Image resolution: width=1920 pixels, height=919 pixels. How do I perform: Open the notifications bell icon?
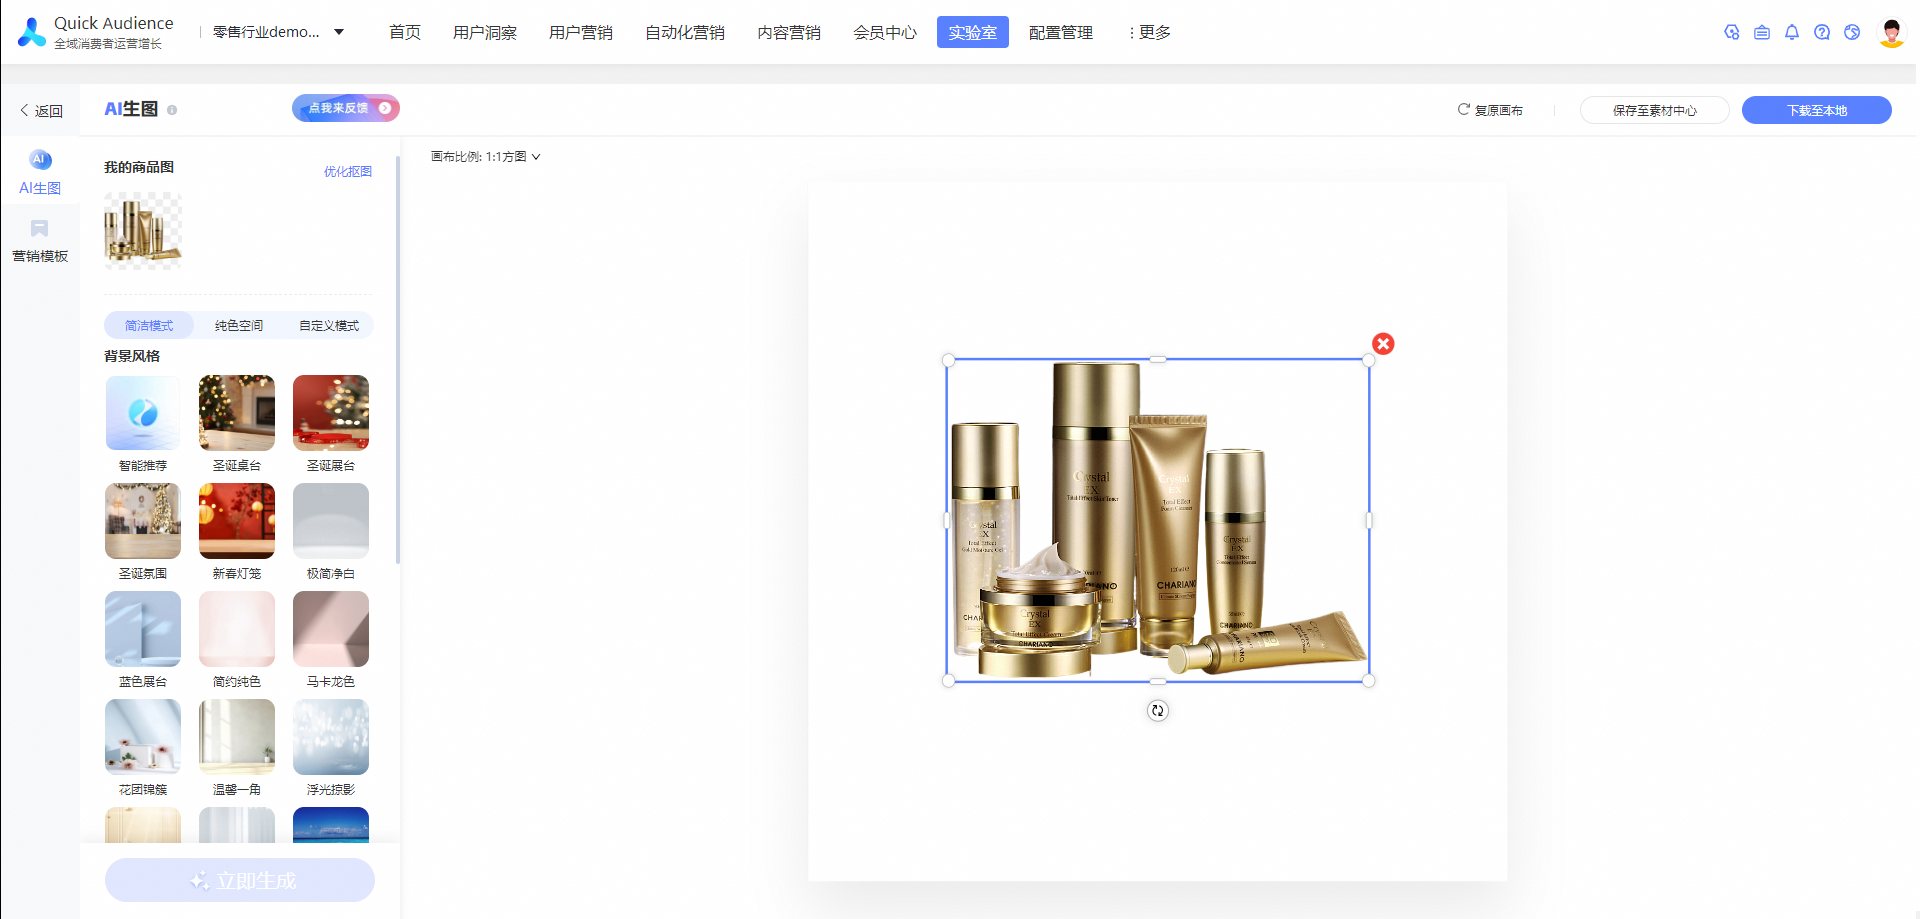tap(1792, 32)
